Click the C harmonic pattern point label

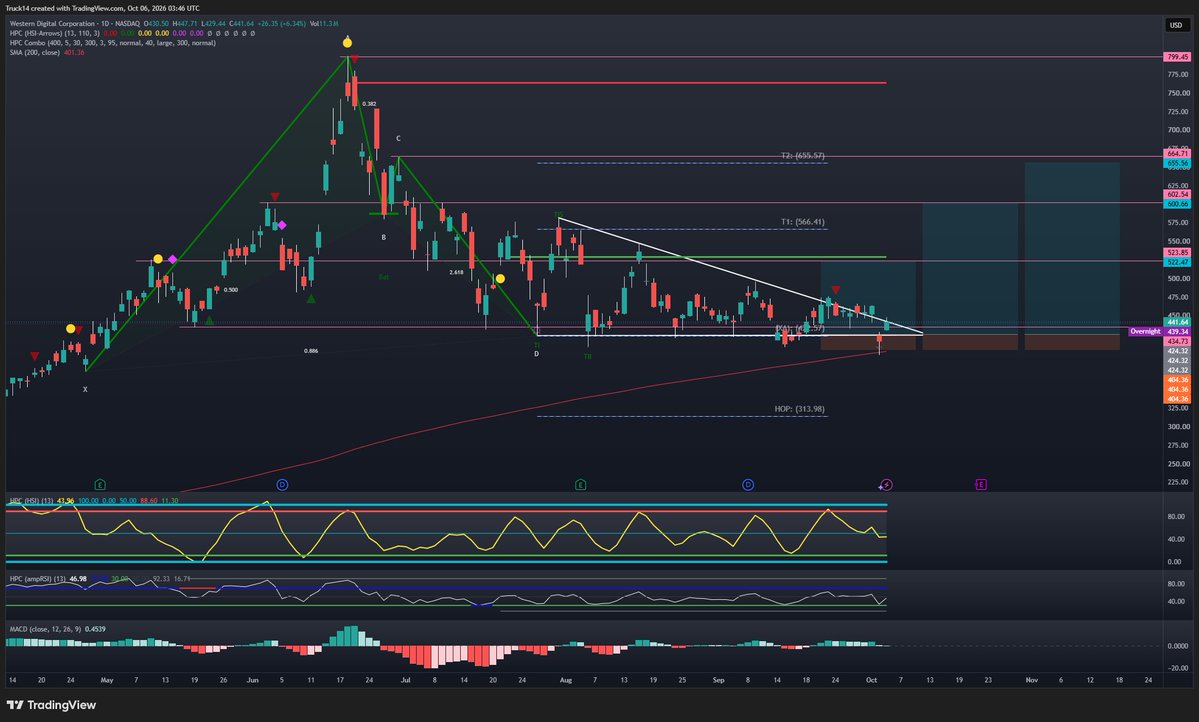398,139
